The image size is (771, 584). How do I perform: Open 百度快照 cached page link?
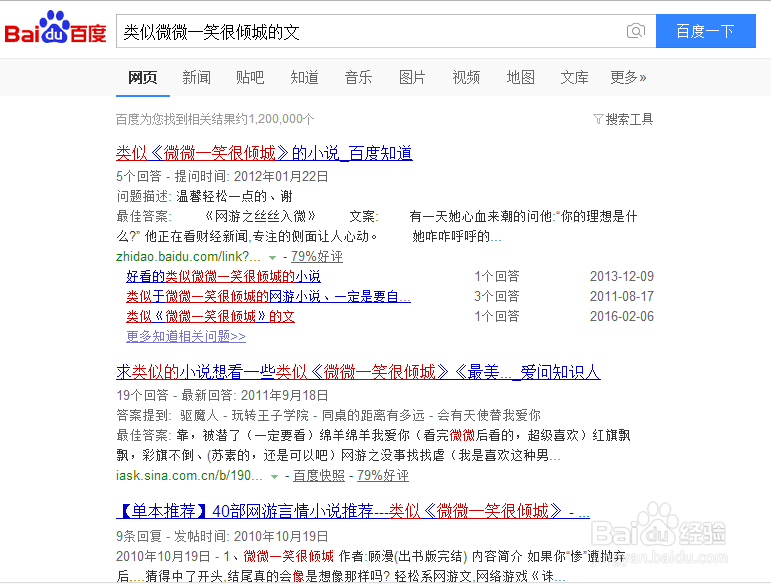click(319, 475)
